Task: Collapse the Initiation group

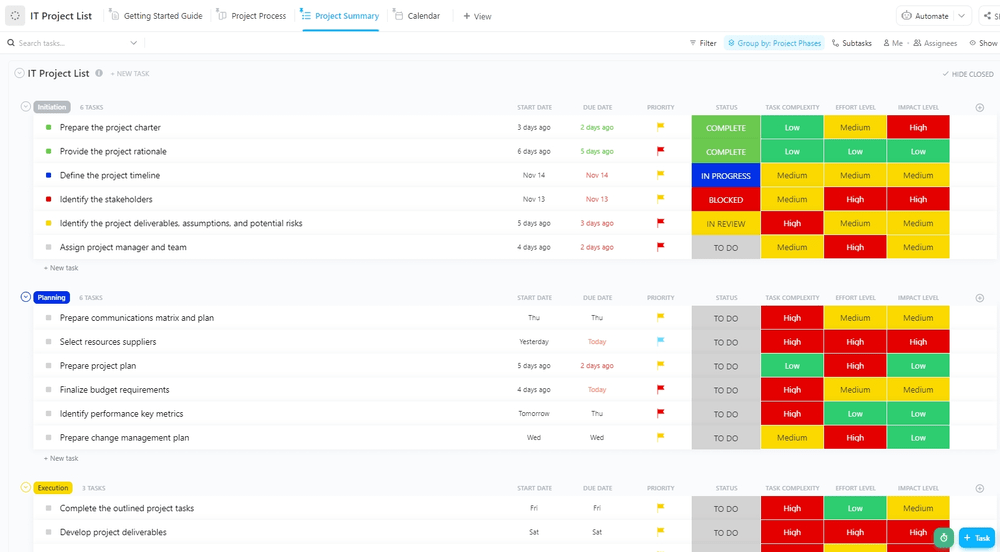Action: (26, 106)
